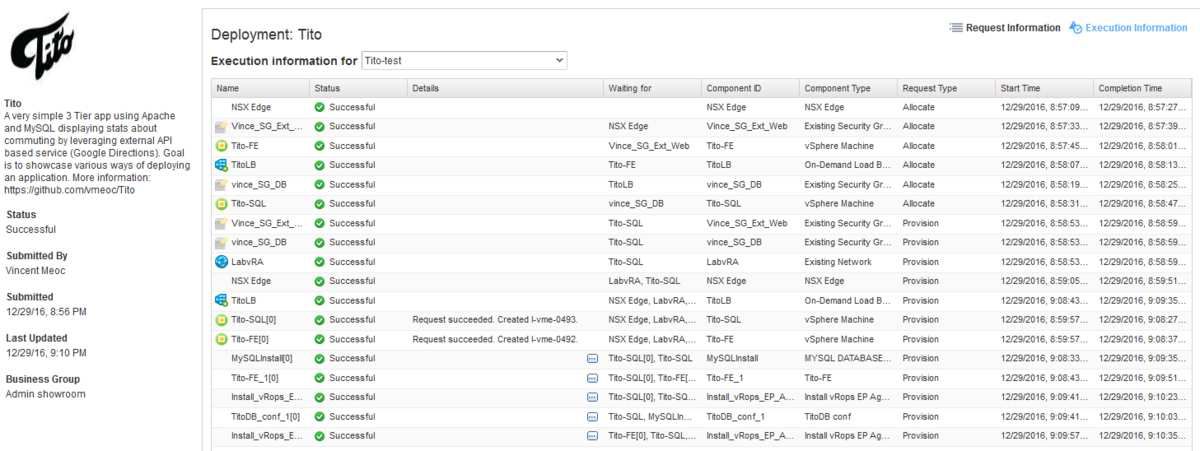Click the 'TitoDB_conf_1' component ID cell
The image size is (1200, 451).
pyautogui.click(x=735, y=417)
